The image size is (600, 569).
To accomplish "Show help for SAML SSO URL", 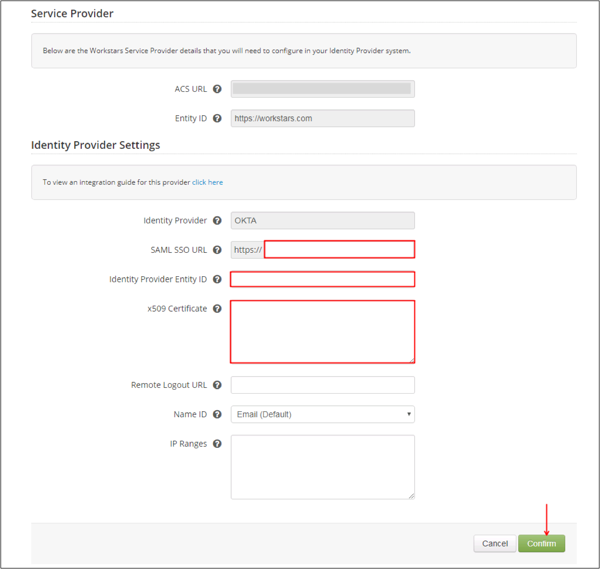I will click(x=218, y=250).
